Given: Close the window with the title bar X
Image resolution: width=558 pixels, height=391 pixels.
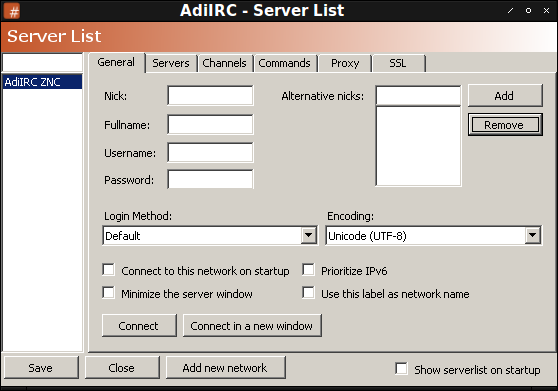Looking at the screenshot, I should pos(547,11).
